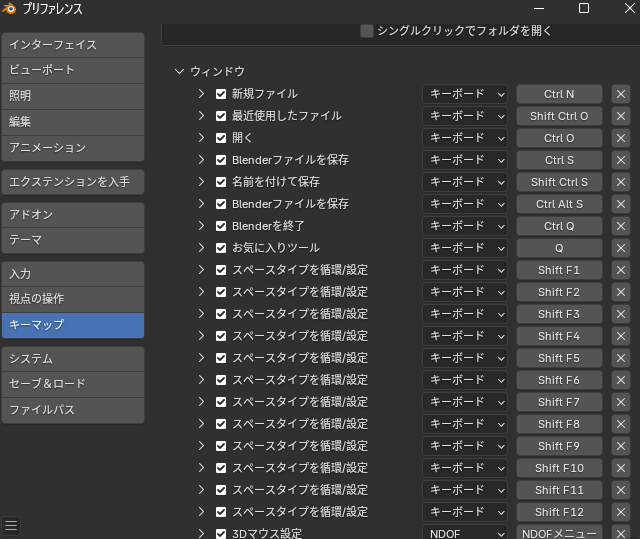Open the hamburger menu at bottom left
The image size is (640, 539).
pyautogui.click(x=11, y=525)
